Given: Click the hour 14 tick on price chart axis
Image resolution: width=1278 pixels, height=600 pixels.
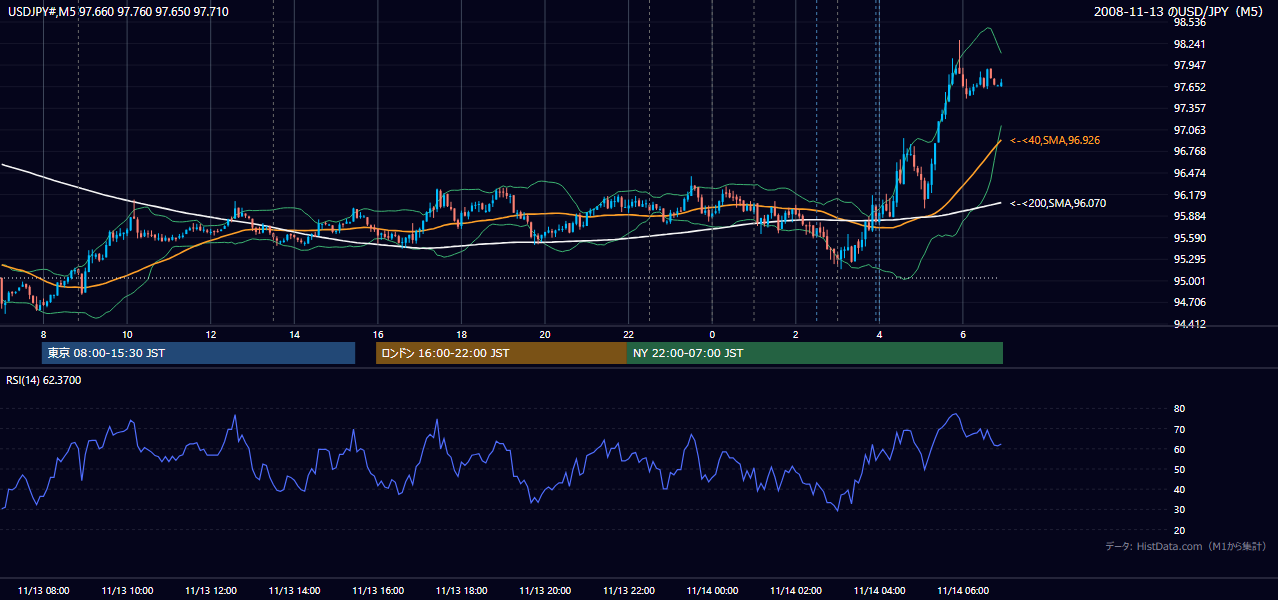Looking at the screenshot, I should point(294,333).
